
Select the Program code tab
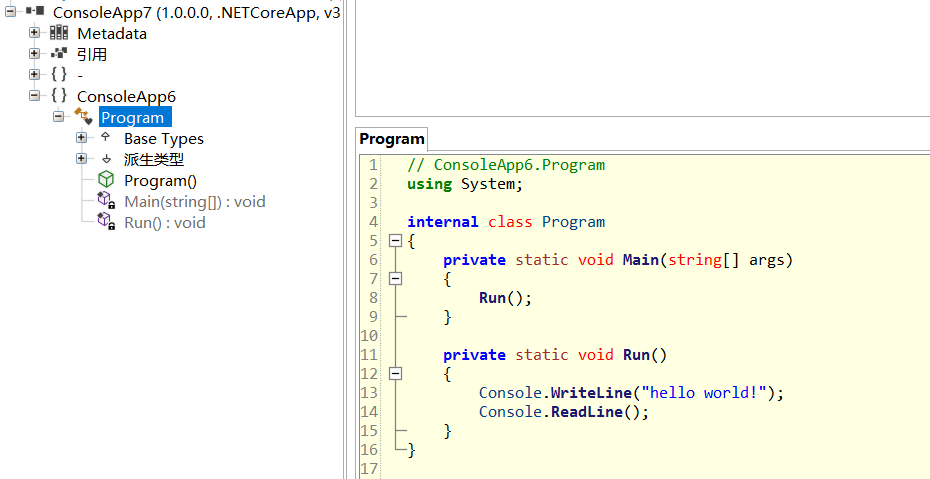tap(392, 139)
